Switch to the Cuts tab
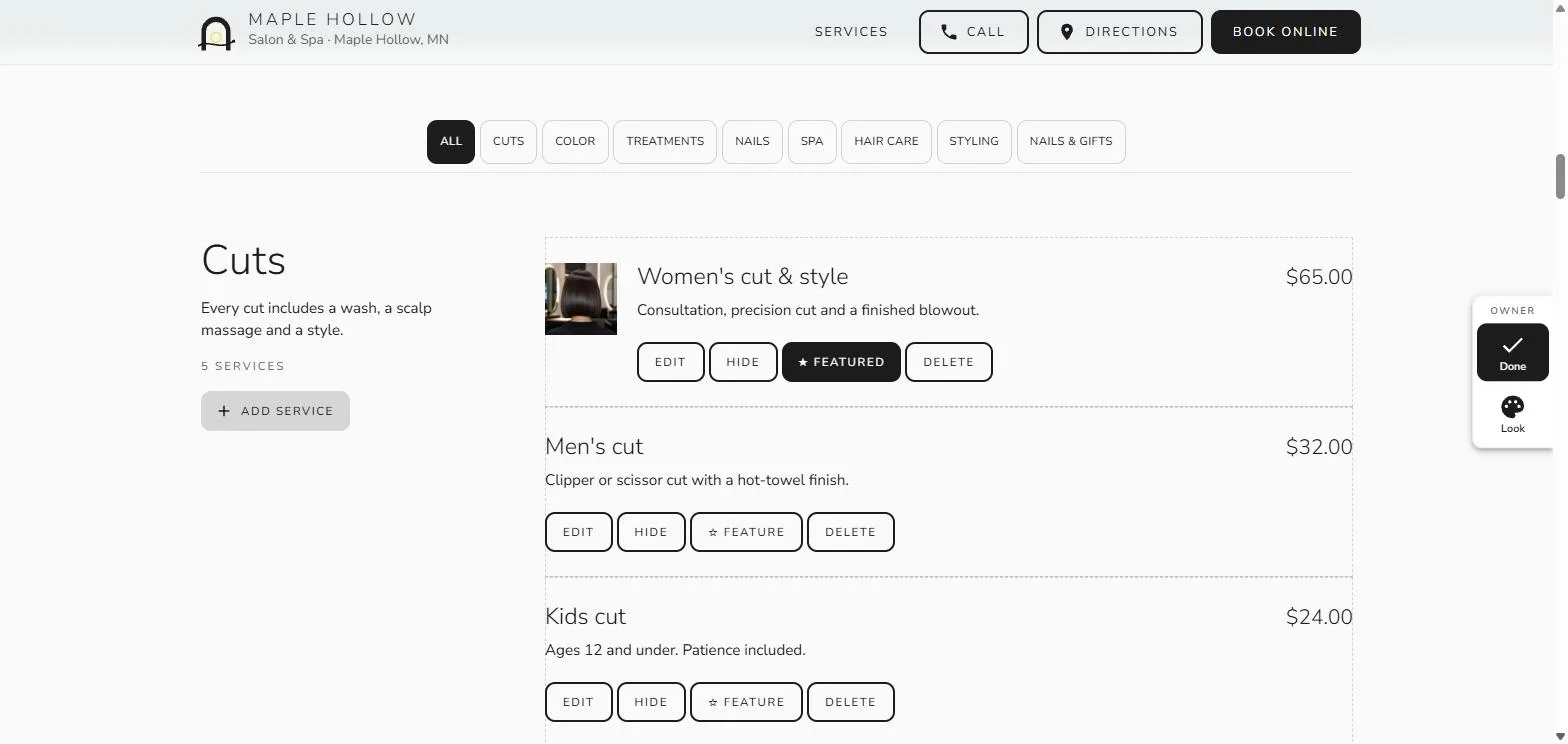This screenshot has height=744, width=1568. click(508, 141)
